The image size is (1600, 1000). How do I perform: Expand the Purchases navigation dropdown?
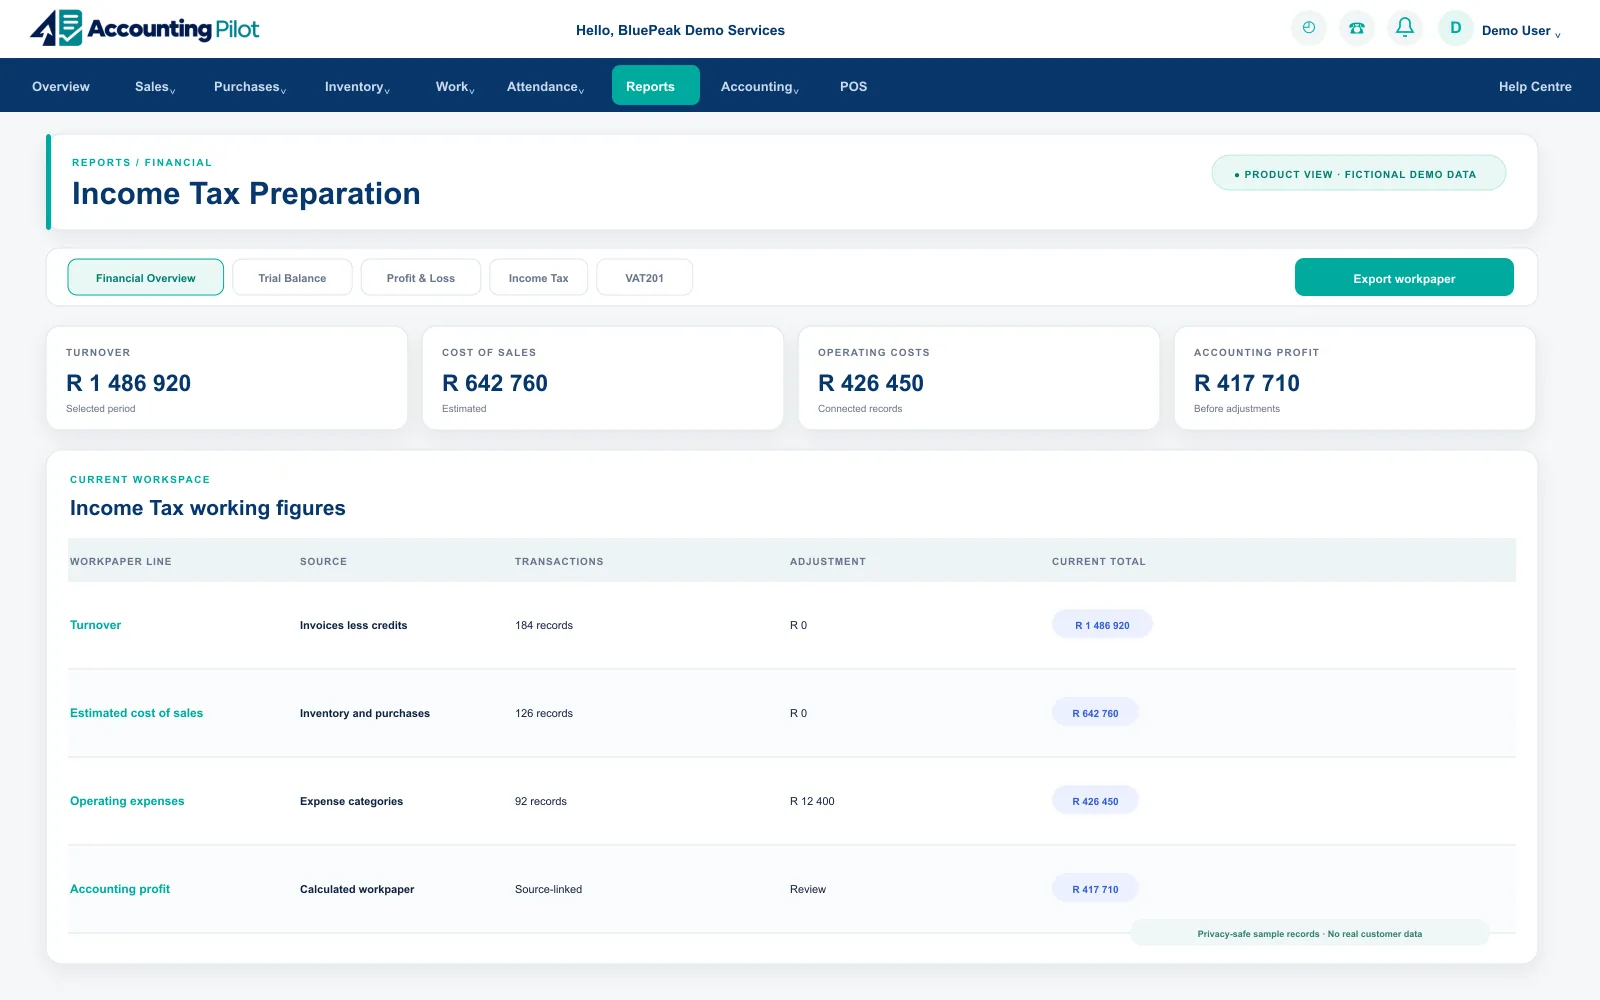250,87
